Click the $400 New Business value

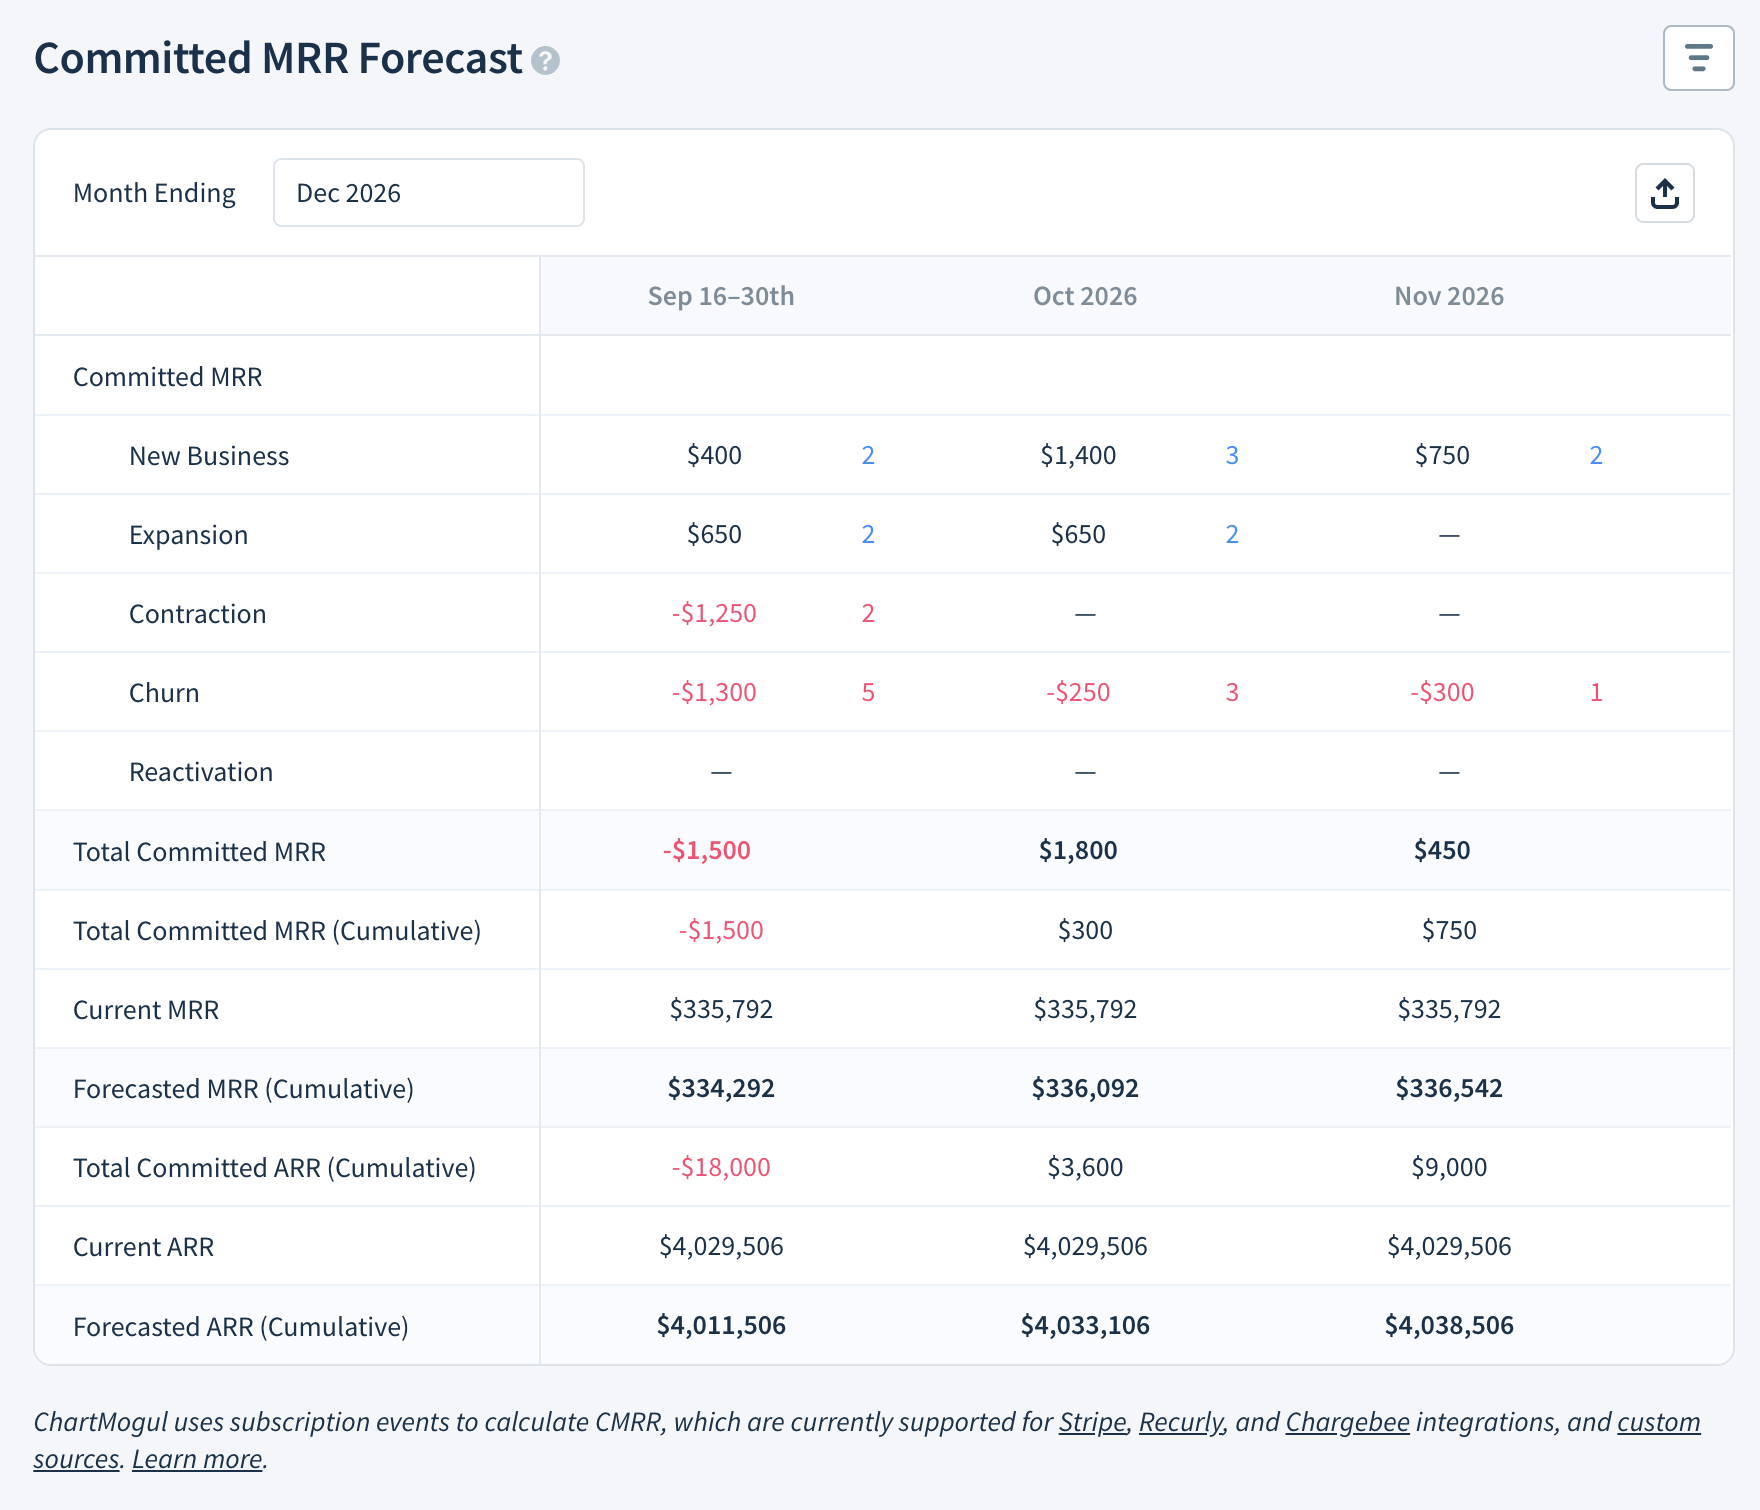click(x=714, y=455)
